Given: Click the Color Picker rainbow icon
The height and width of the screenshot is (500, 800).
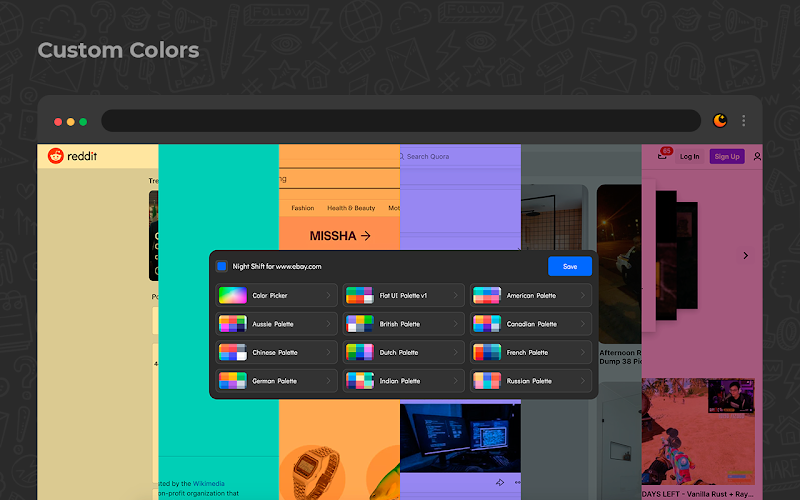Looking at the screenshot, I should point(233,295).
